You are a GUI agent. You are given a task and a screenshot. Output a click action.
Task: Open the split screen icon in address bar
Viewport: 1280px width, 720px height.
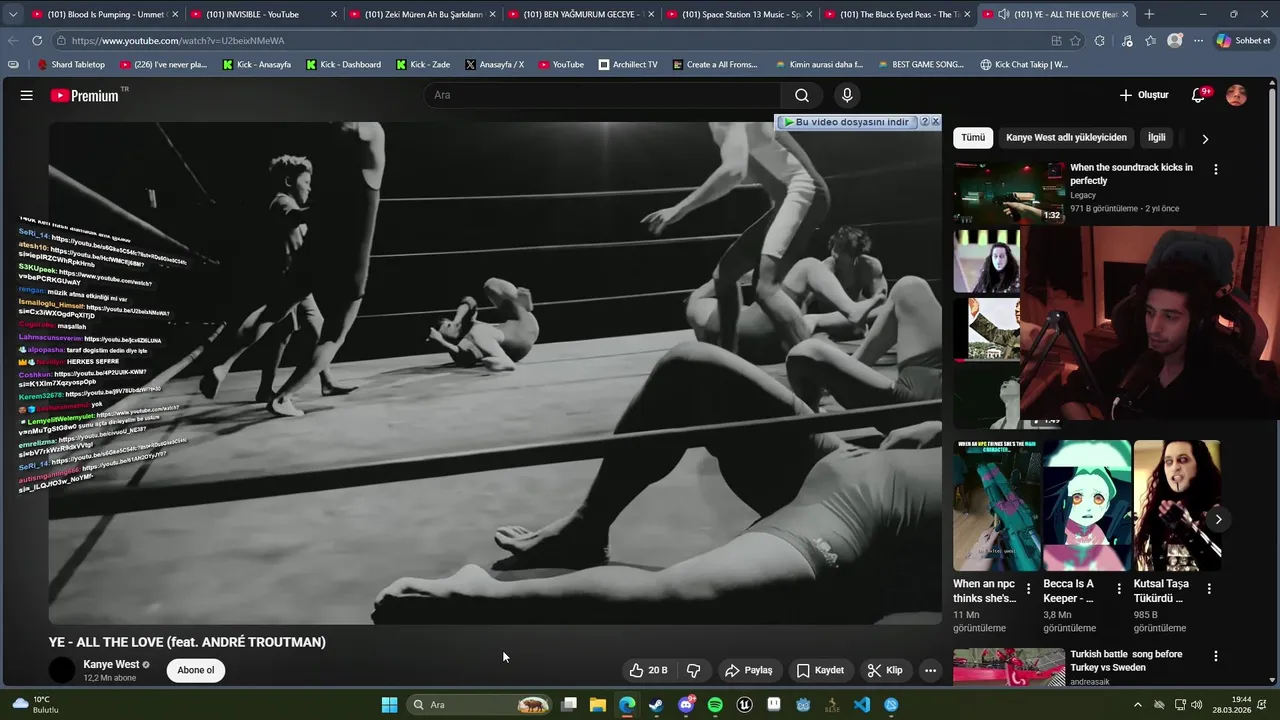1056,41
